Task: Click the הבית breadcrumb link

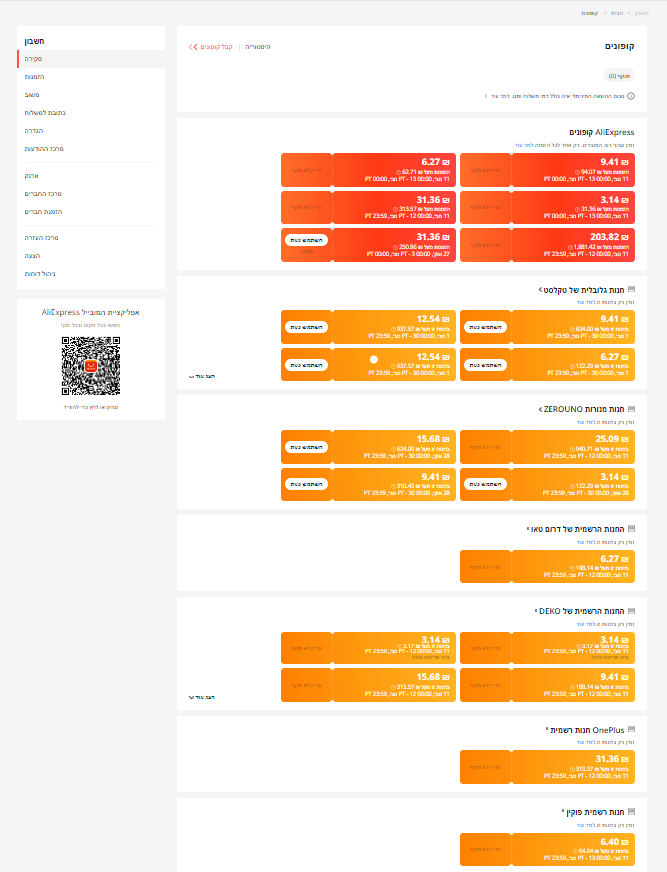Action: 617,13
